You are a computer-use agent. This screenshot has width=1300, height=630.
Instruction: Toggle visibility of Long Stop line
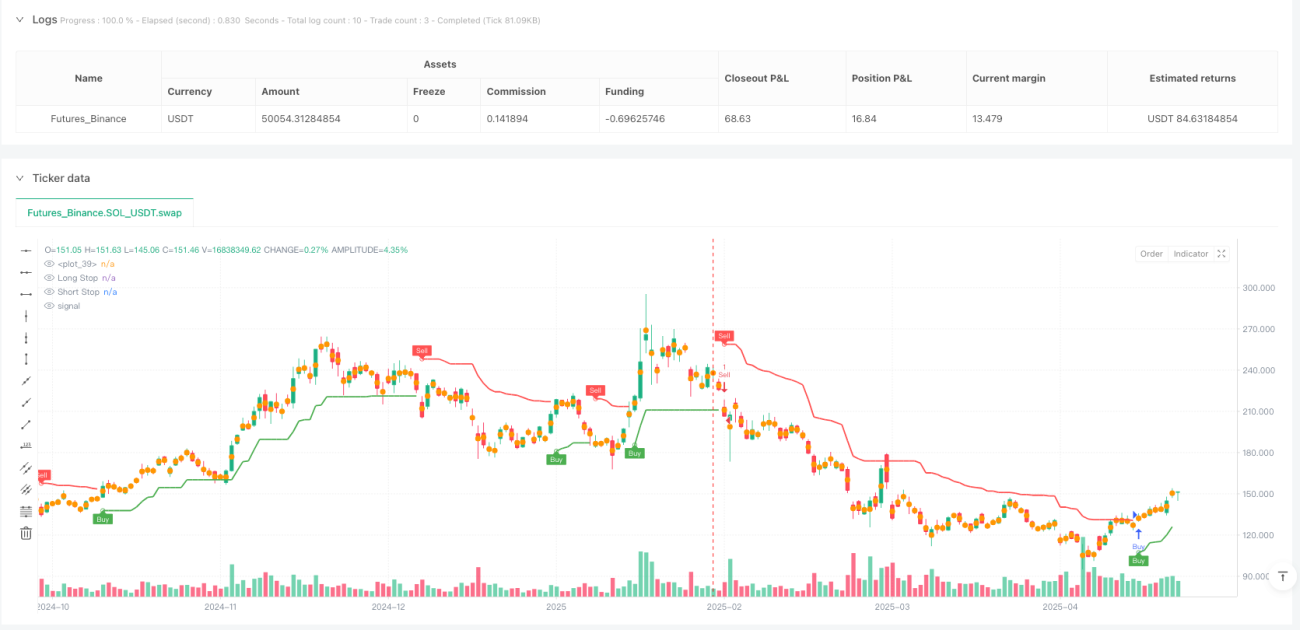click(49, 277)
